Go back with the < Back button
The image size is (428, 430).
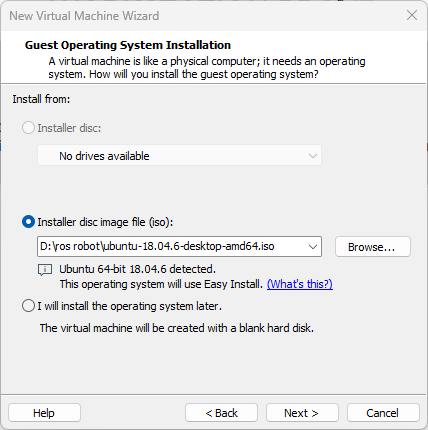(x=221, y=413)
